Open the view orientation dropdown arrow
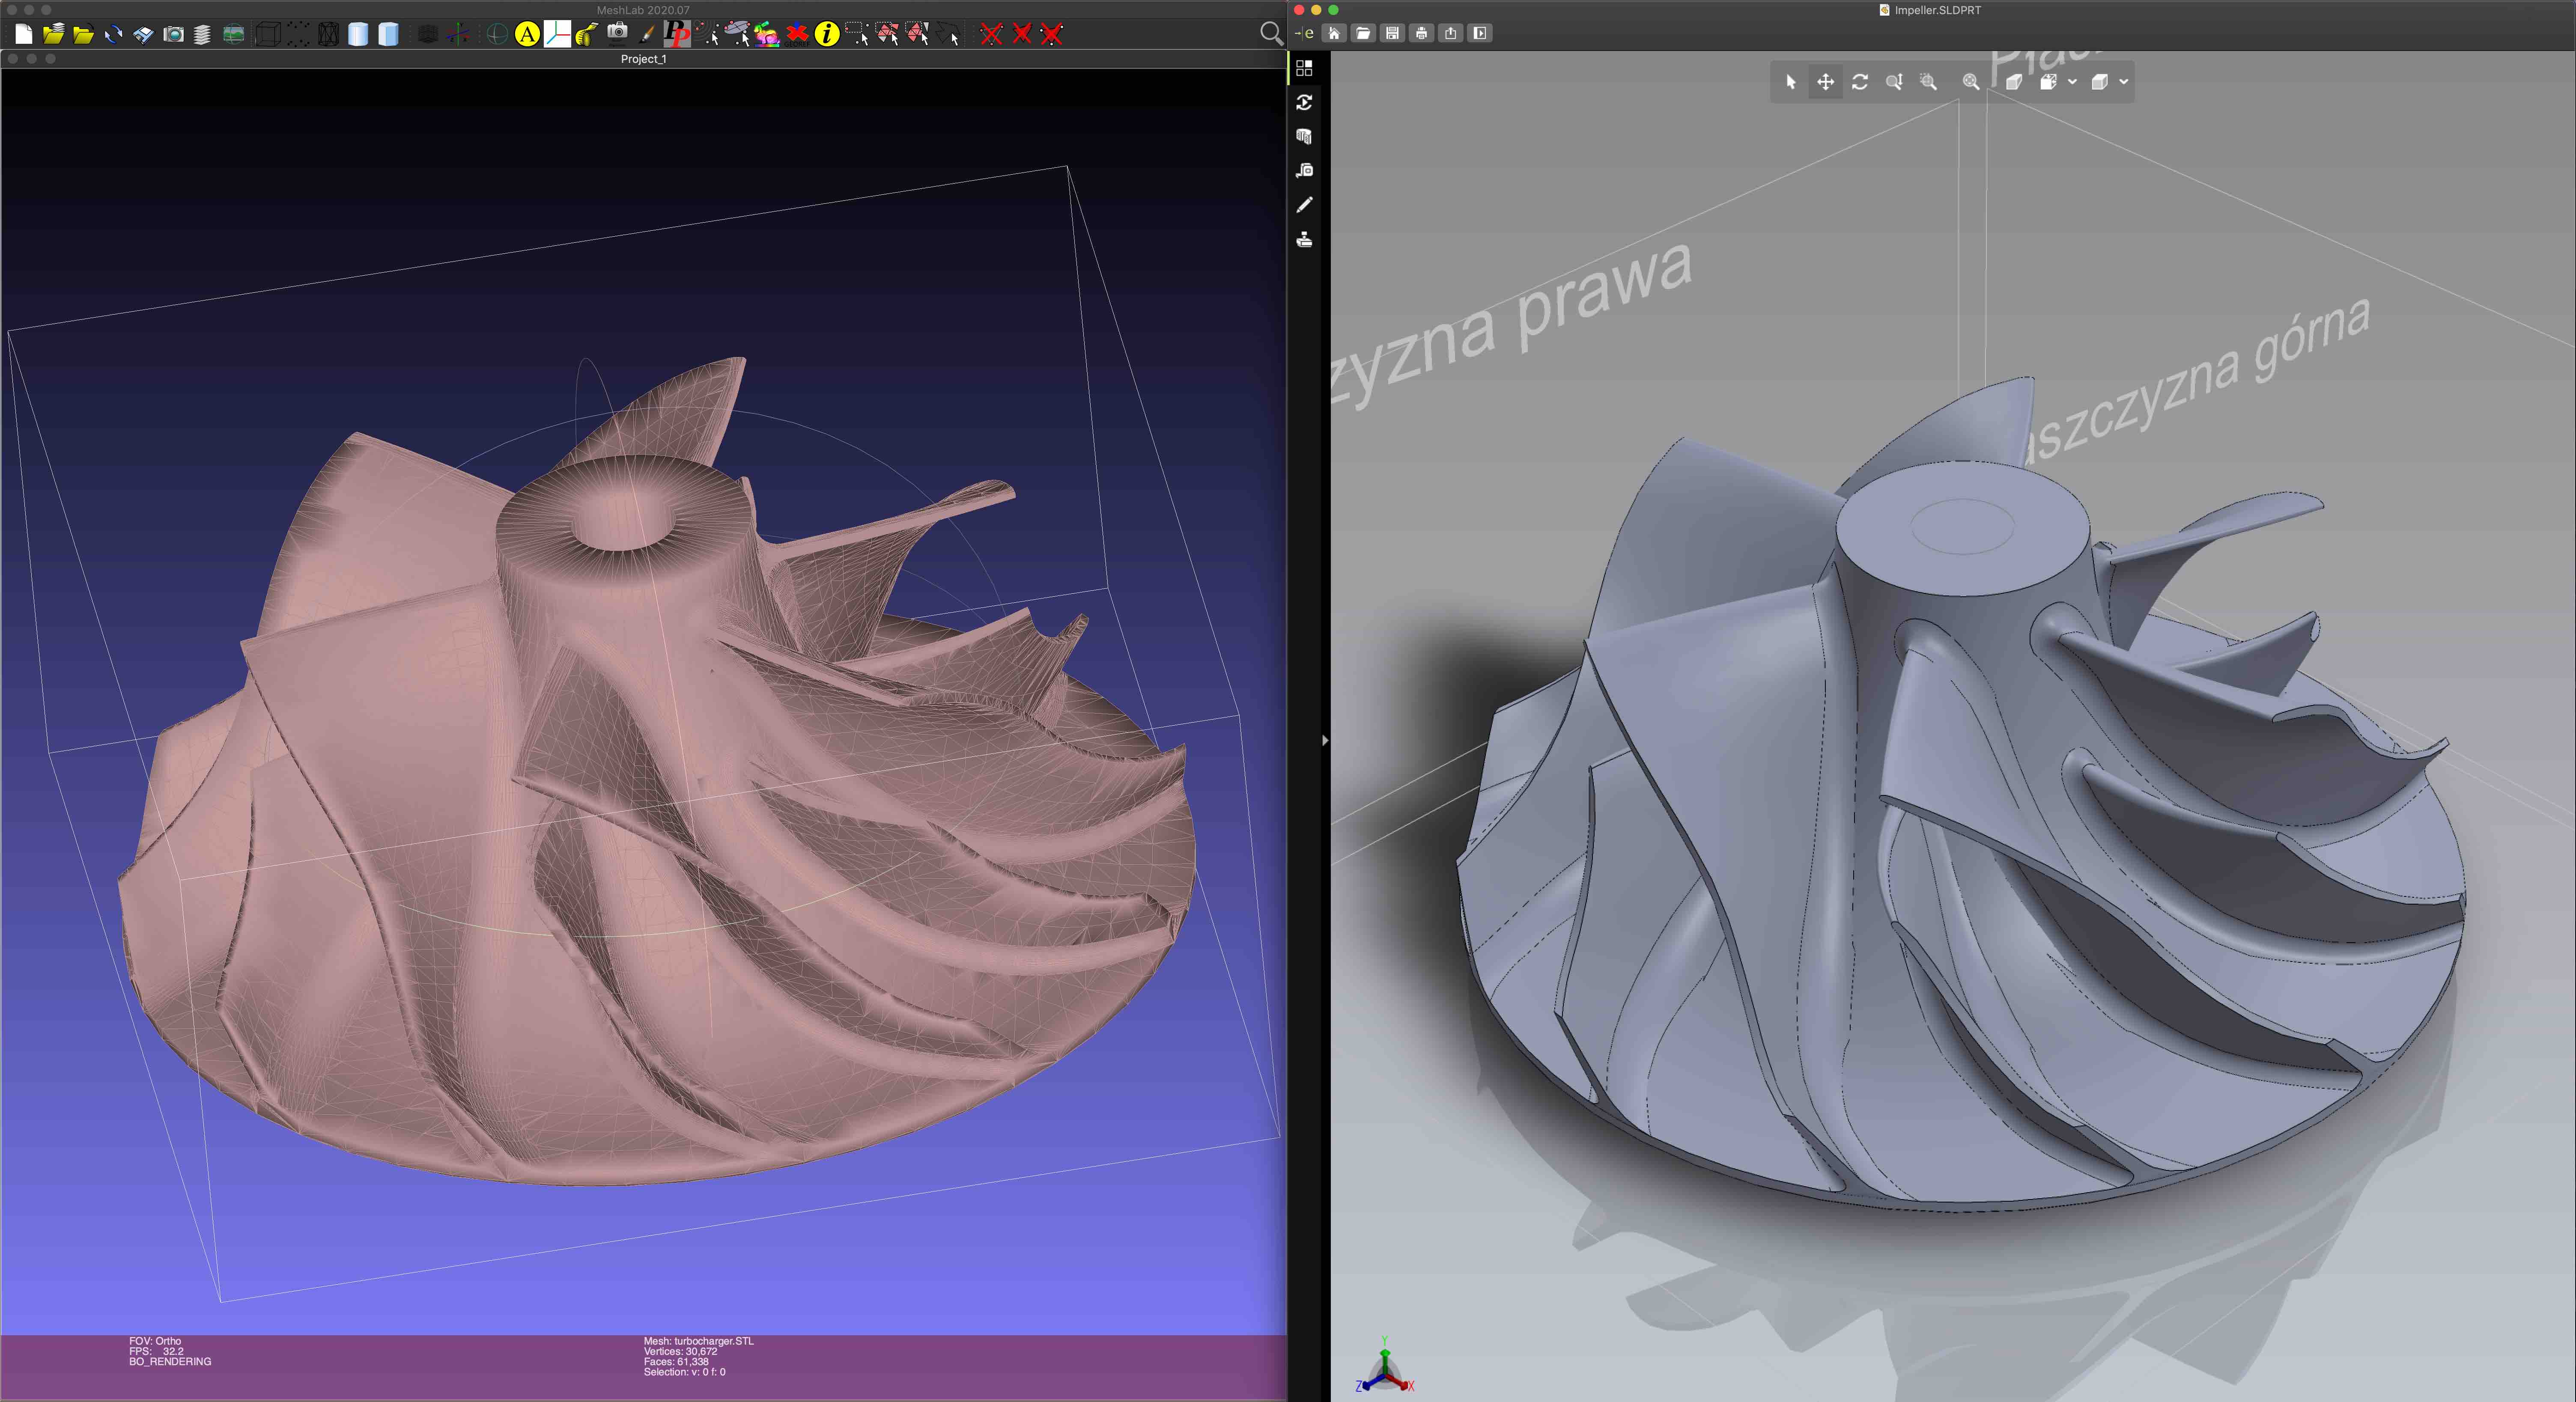Viewport: 2576px width, 1402px height. click(2072, 82)
